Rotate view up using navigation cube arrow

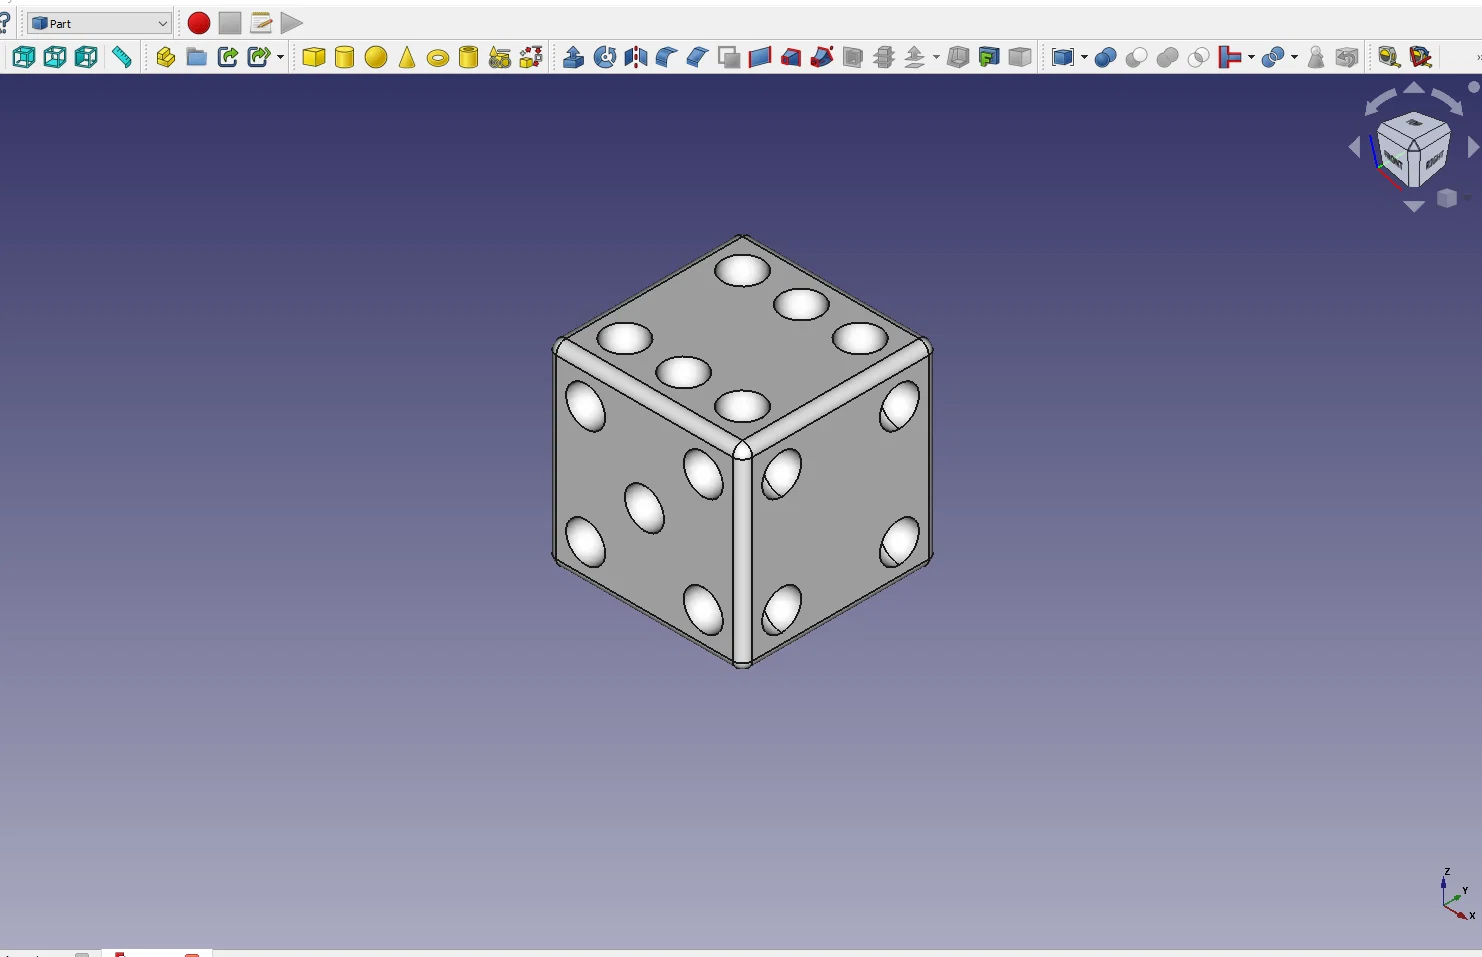coord(1414,88)
